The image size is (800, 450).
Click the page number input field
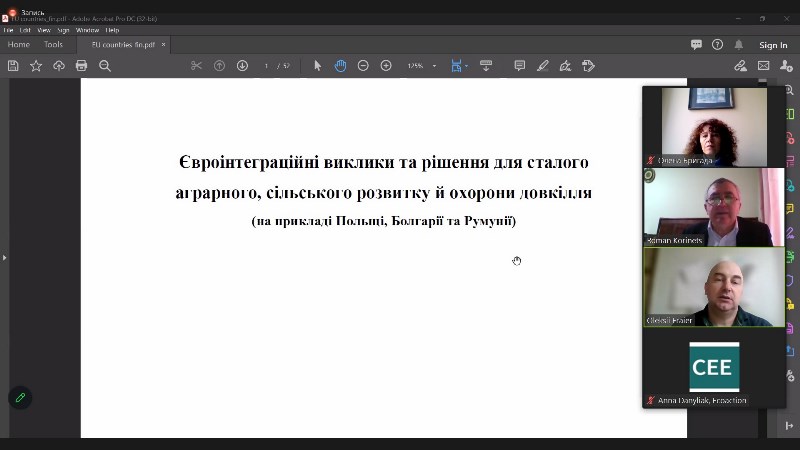click(x=267, y=66)
